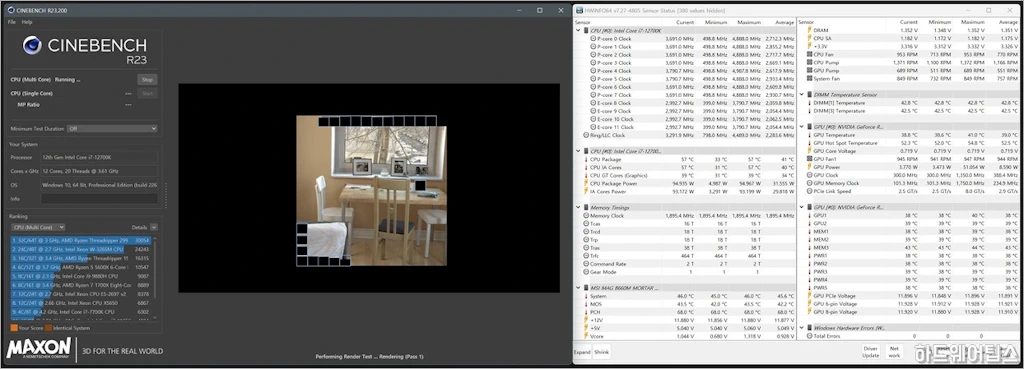Viewport: 1024px width, 369px height.
Task: Select the Tcas timing icon
Action: 586,223
